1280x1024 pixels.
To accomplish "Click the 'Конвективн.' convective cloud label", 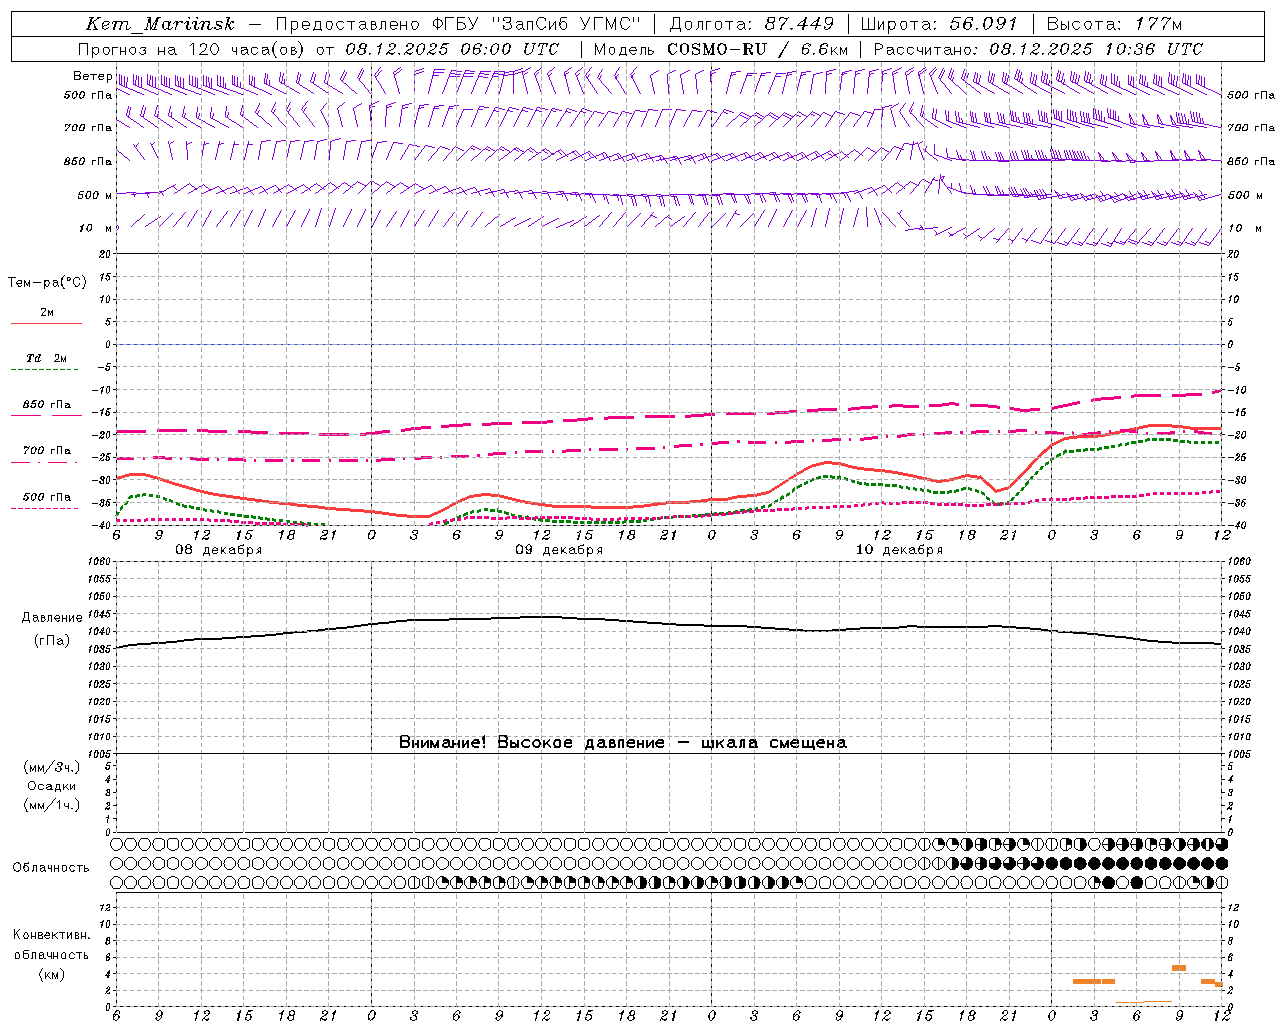I will point(51,935).
